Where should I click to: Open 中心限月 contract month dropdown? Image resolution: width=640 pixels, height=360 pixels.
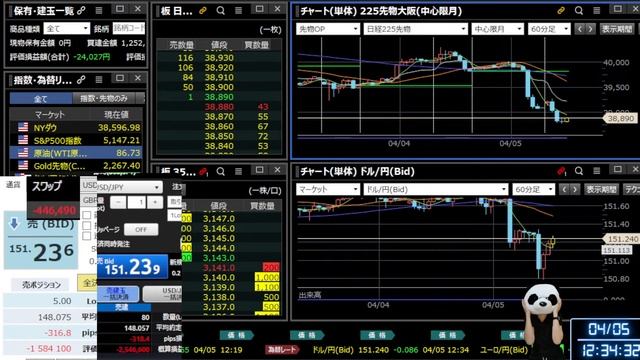[x=497, y=29]
